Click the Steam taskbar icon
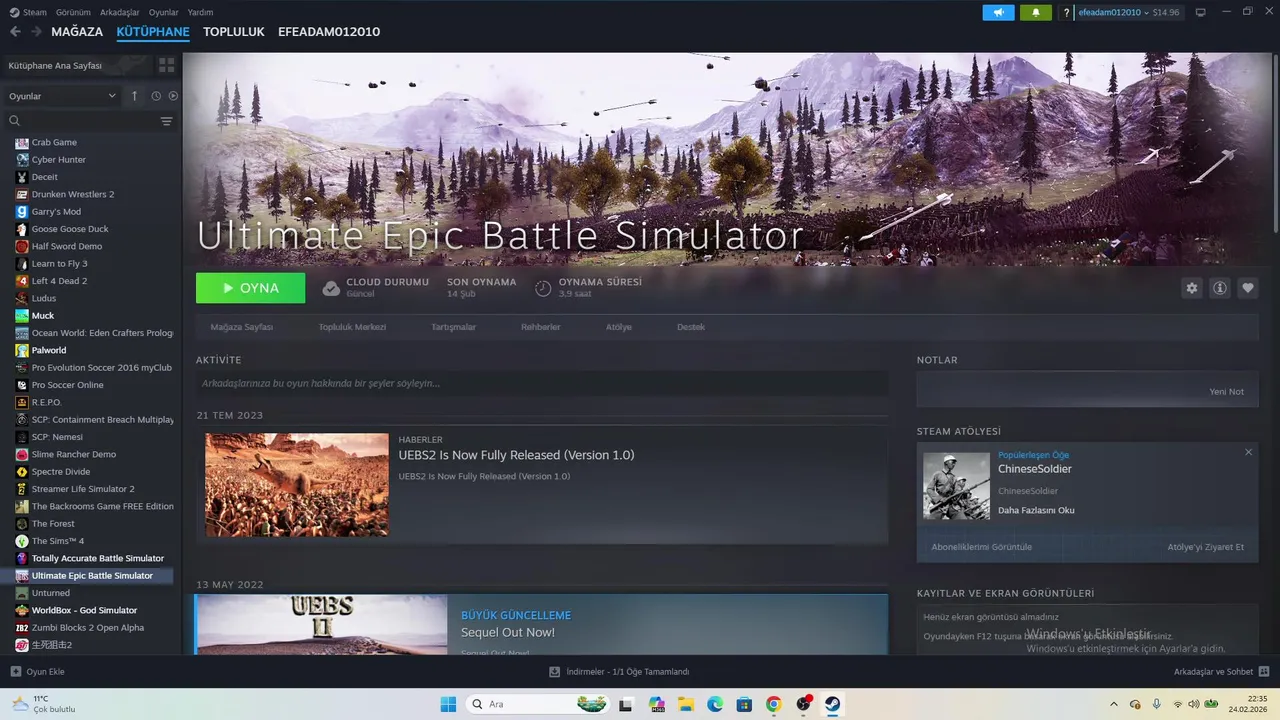 pos(832,704)
